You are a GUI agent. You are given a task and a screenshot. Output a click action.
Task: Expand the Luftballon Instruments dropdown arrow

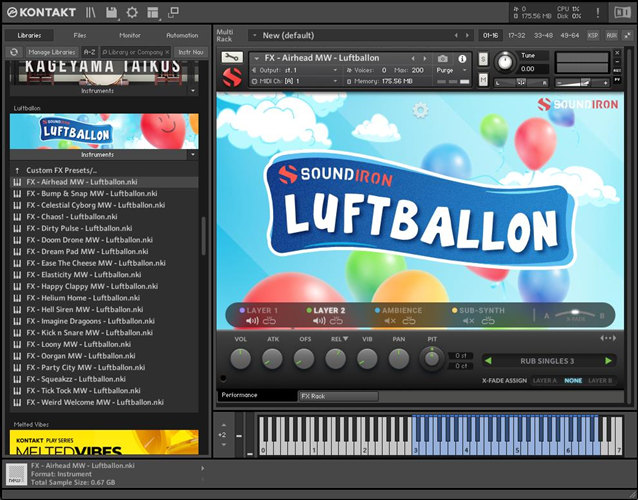click(190, 155)
